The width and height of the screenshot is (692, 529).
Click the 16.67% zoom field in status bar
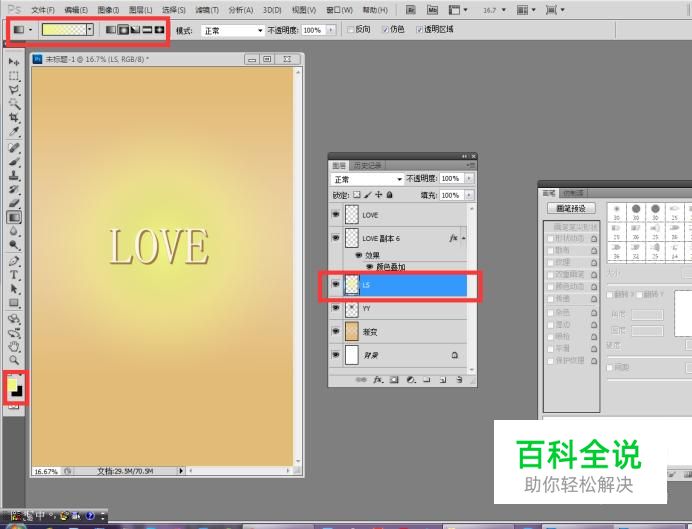click(x=46, y=471)
